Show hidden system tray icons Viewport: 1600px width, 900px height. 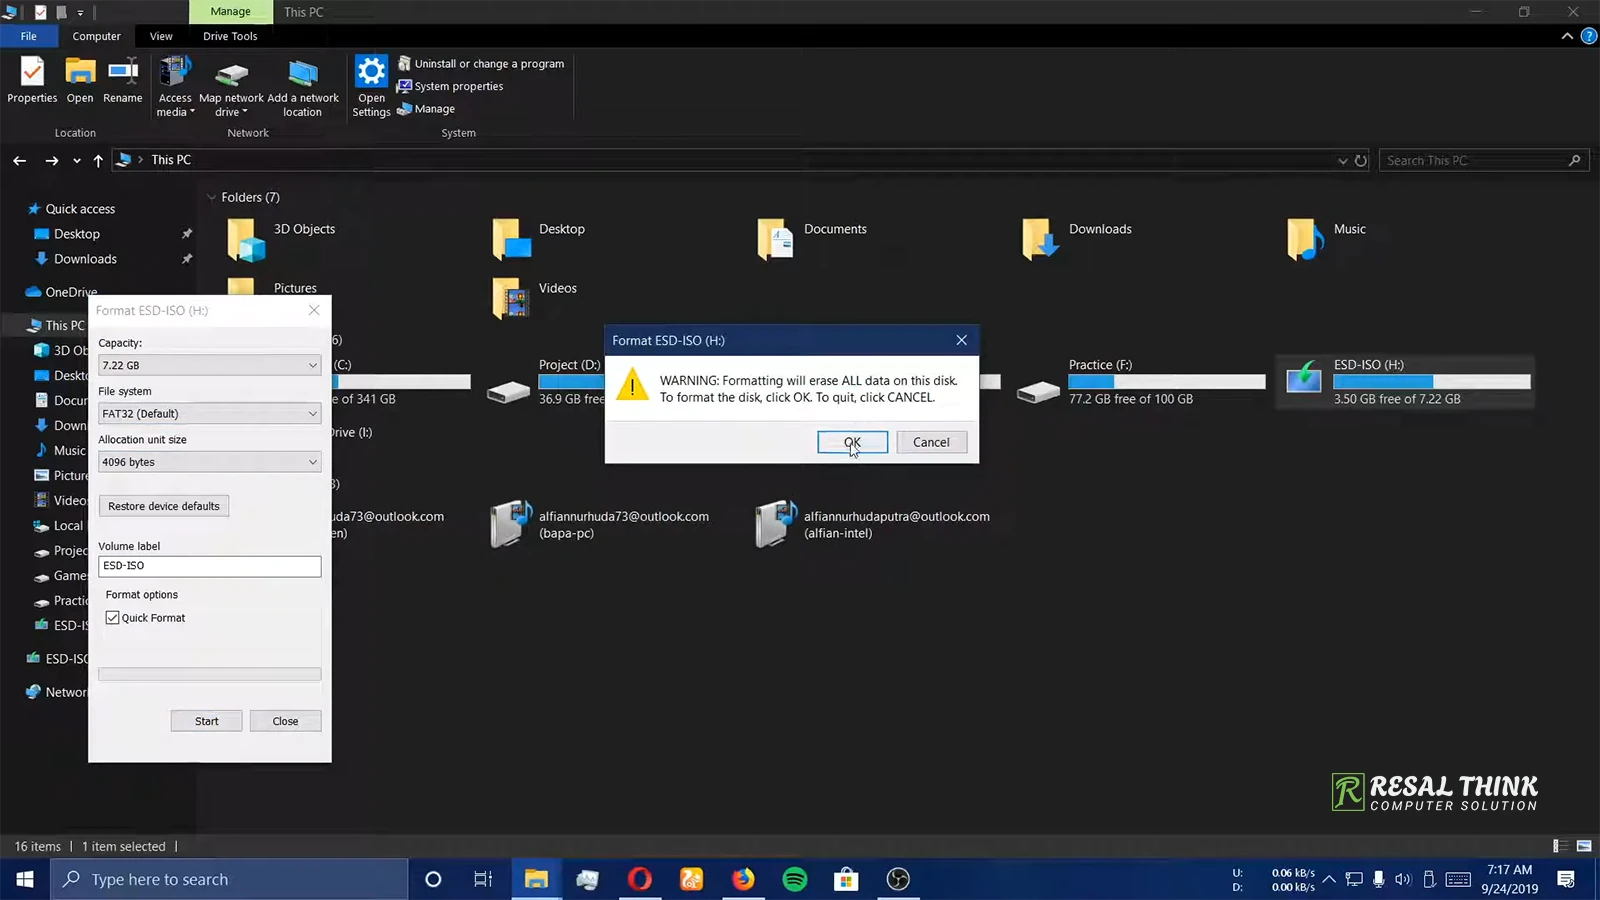[1329, 879]
